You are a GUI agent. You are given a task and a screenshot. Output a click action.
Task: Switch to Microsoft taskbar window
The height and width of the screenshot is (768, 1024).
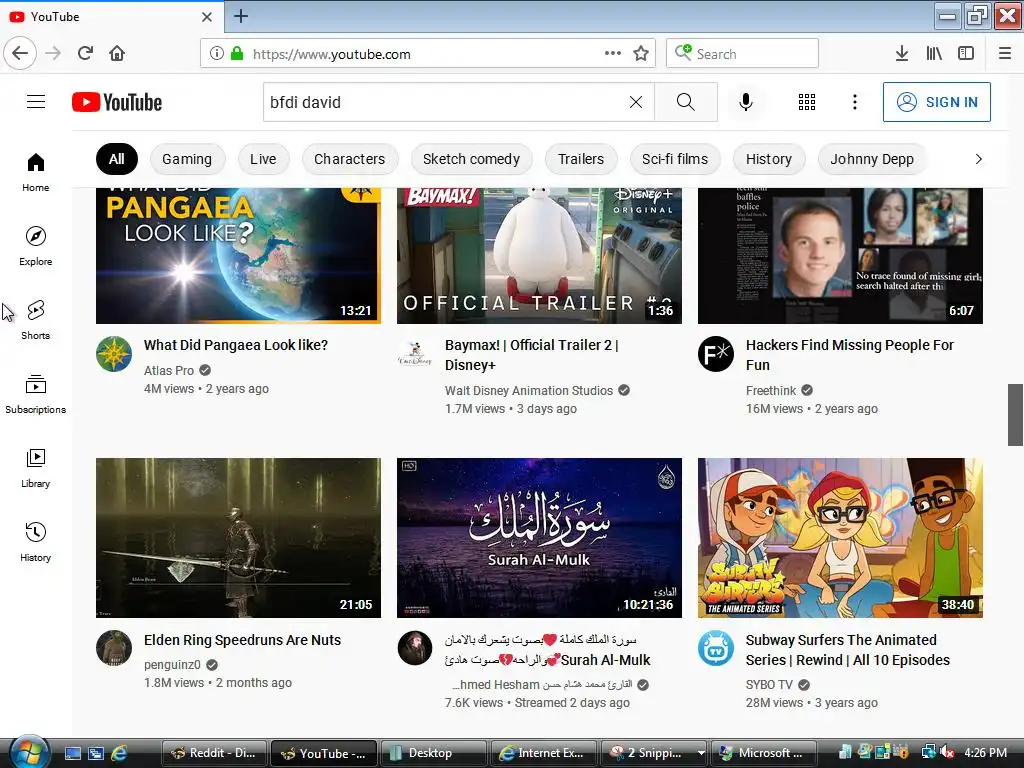point(763,753)
